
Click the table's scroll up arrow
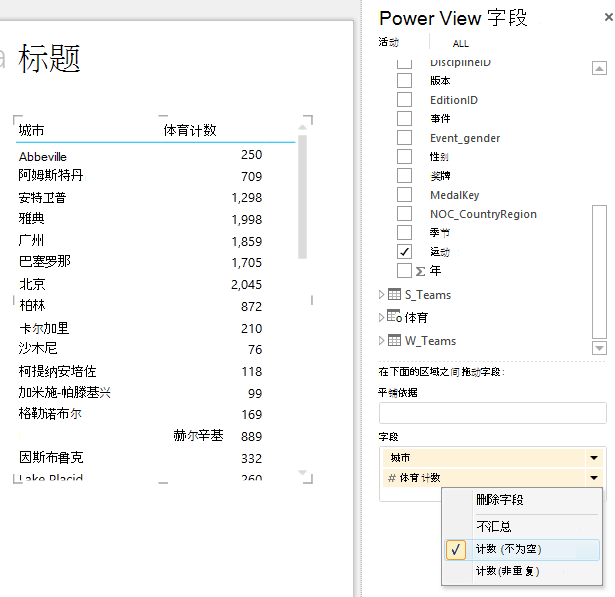[x=302, y=127]
